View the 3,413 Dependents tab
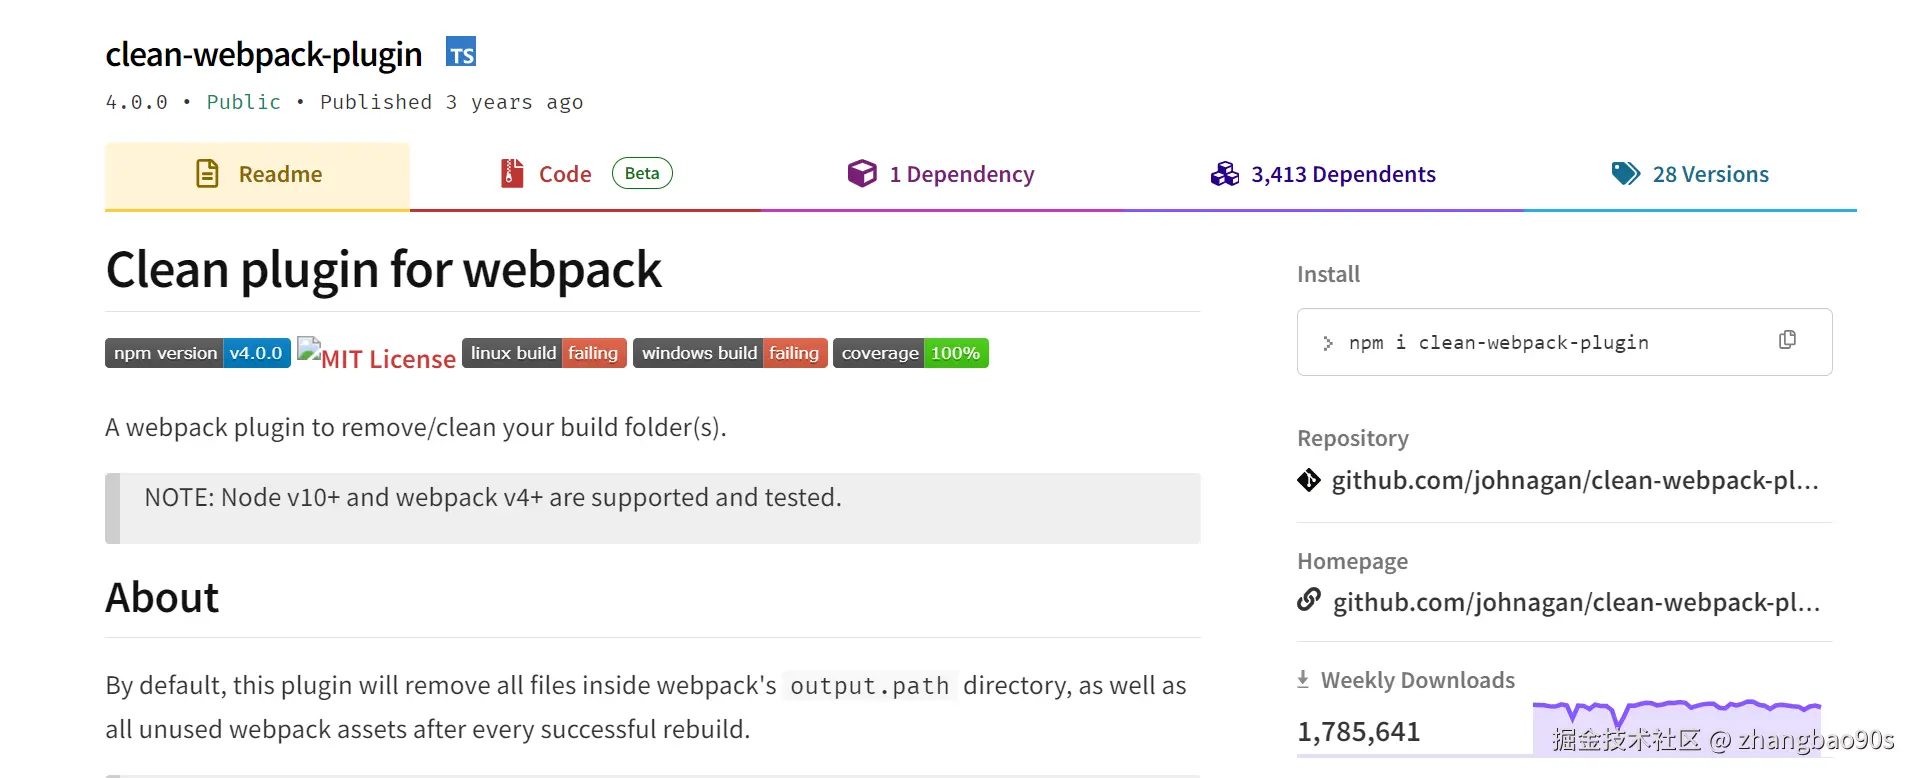Image resolution: width=1917 pixels, height=778 pixels. (x=1342, y=175)
